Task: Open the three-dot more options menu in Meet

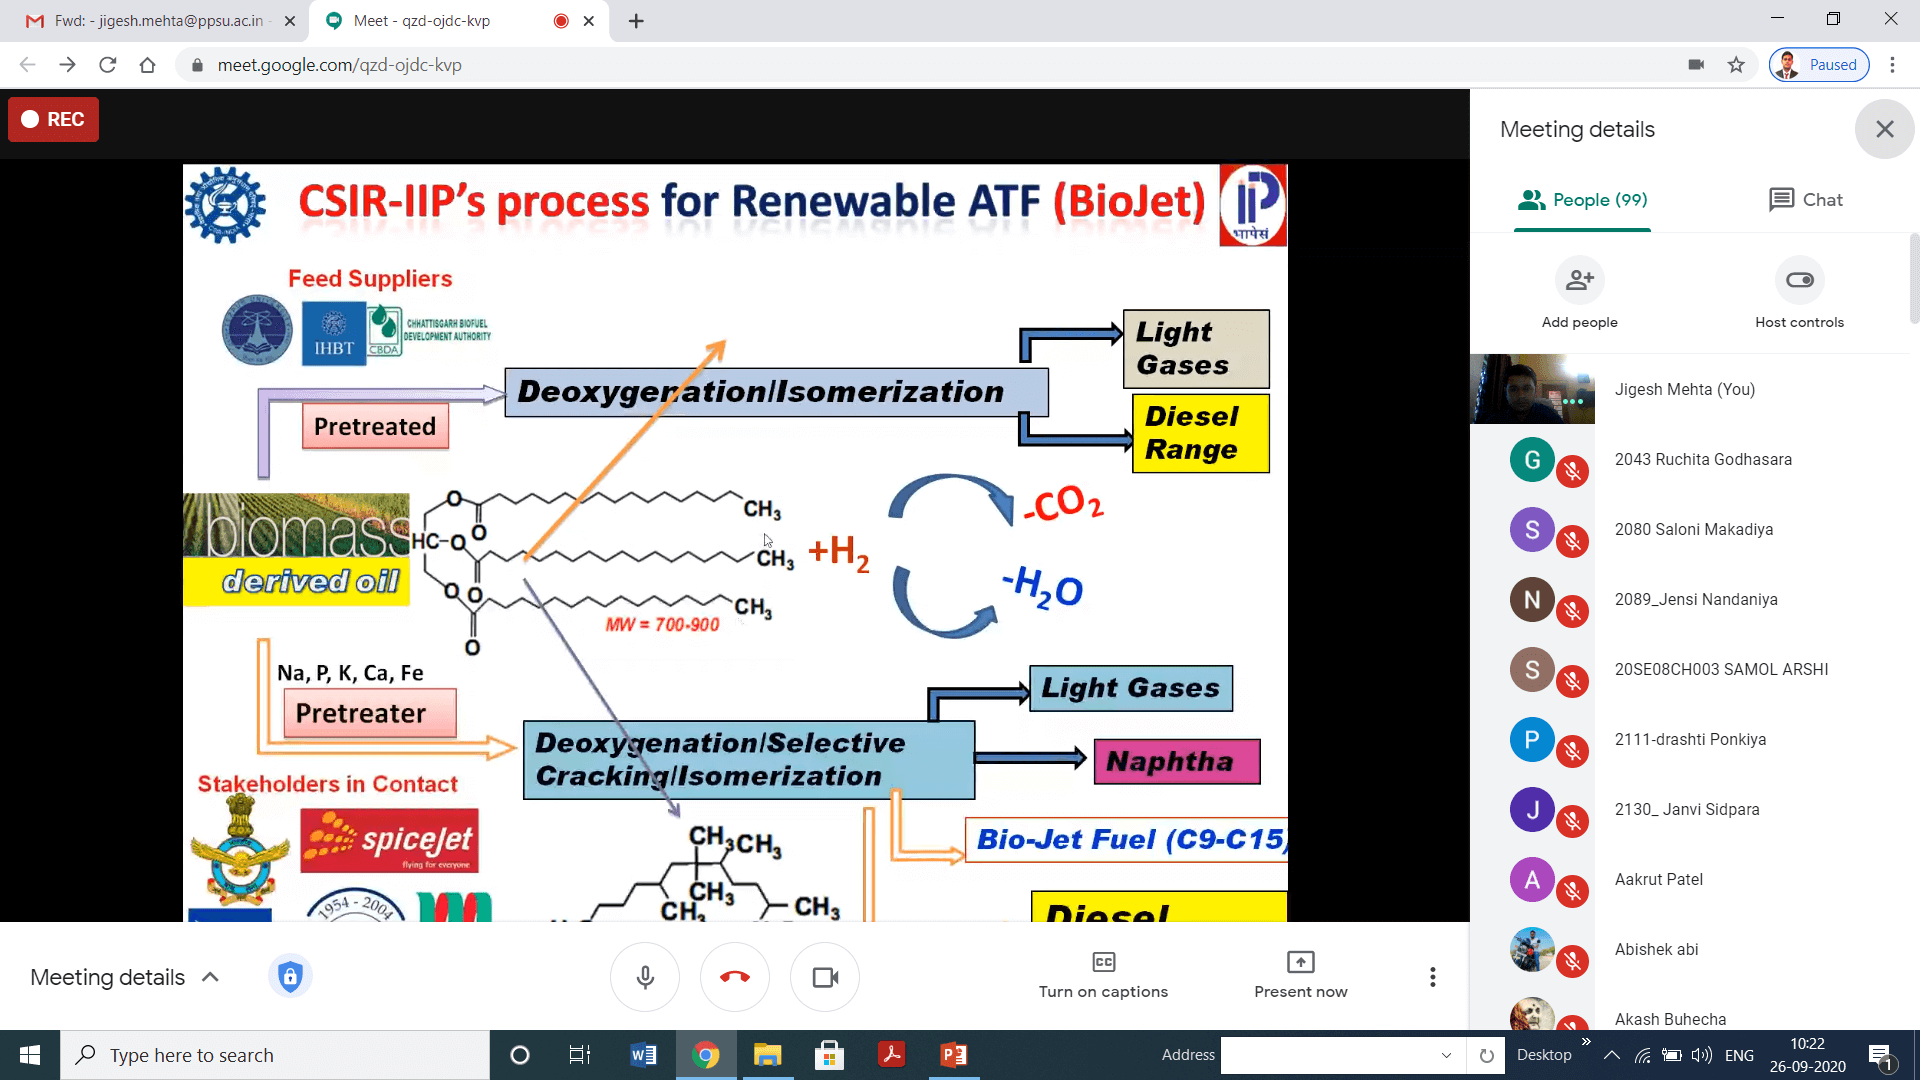Action: [x=1432, y=977]
